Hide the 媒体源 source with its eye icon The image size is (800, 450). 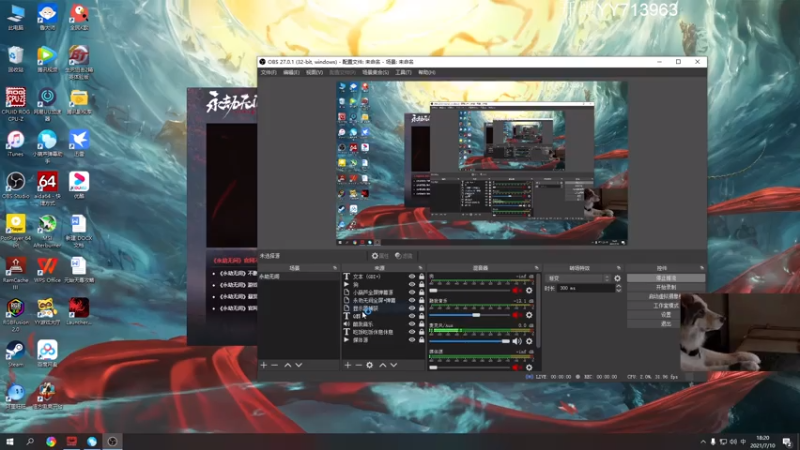pyautogui.click(x=412, y=340)
